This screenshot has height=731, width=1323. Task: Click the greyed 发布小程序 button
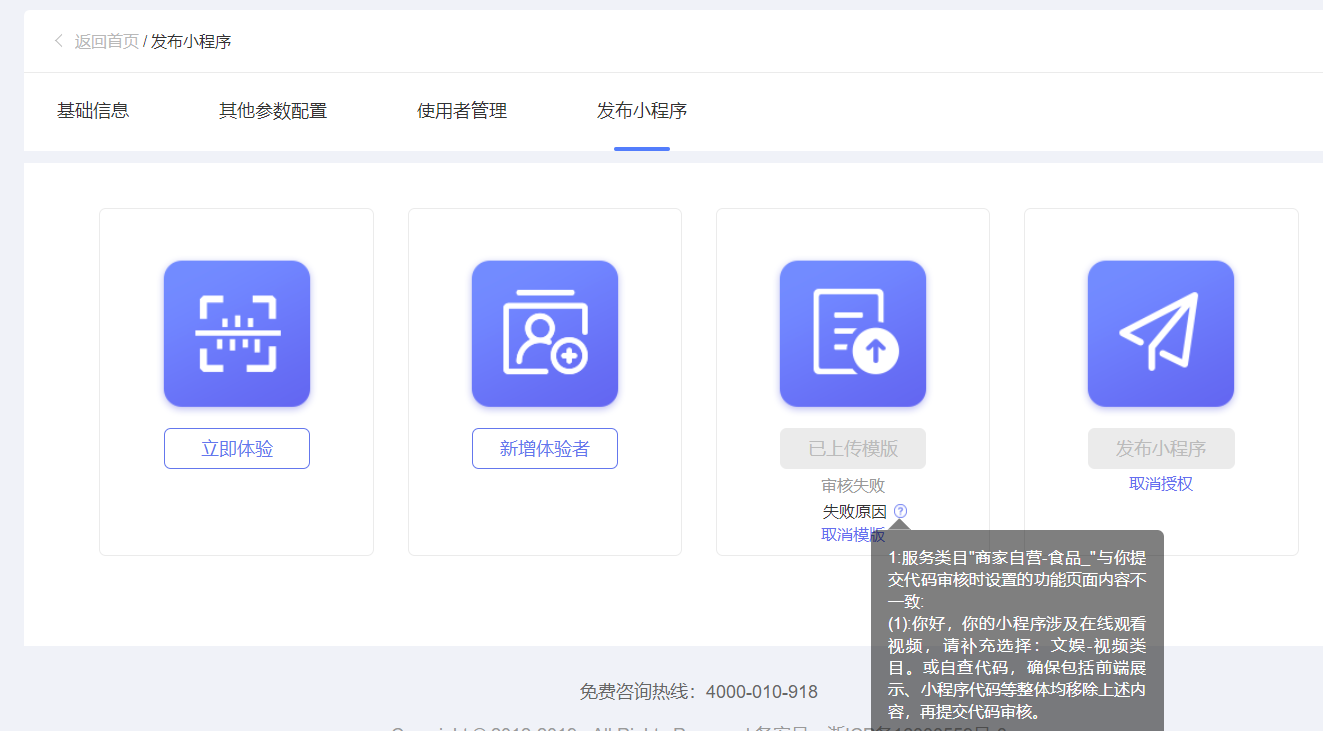pos(1161,449)
